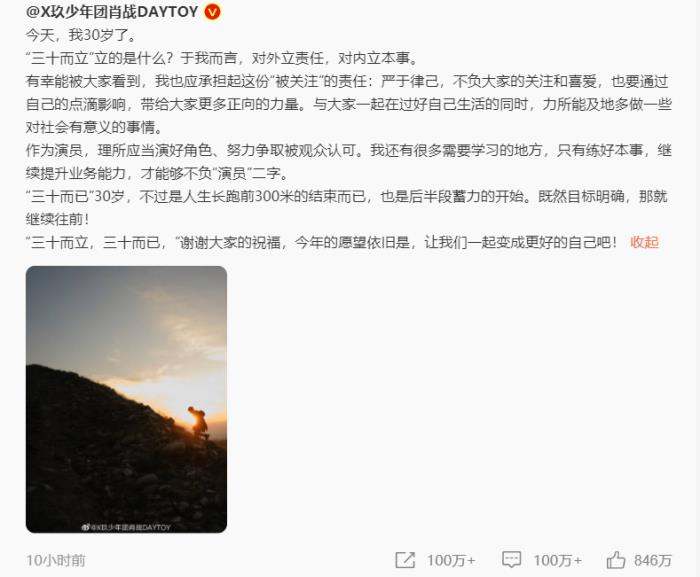
Task: Click the paragraph starting 作为演员
Action: tap(349, 162)
